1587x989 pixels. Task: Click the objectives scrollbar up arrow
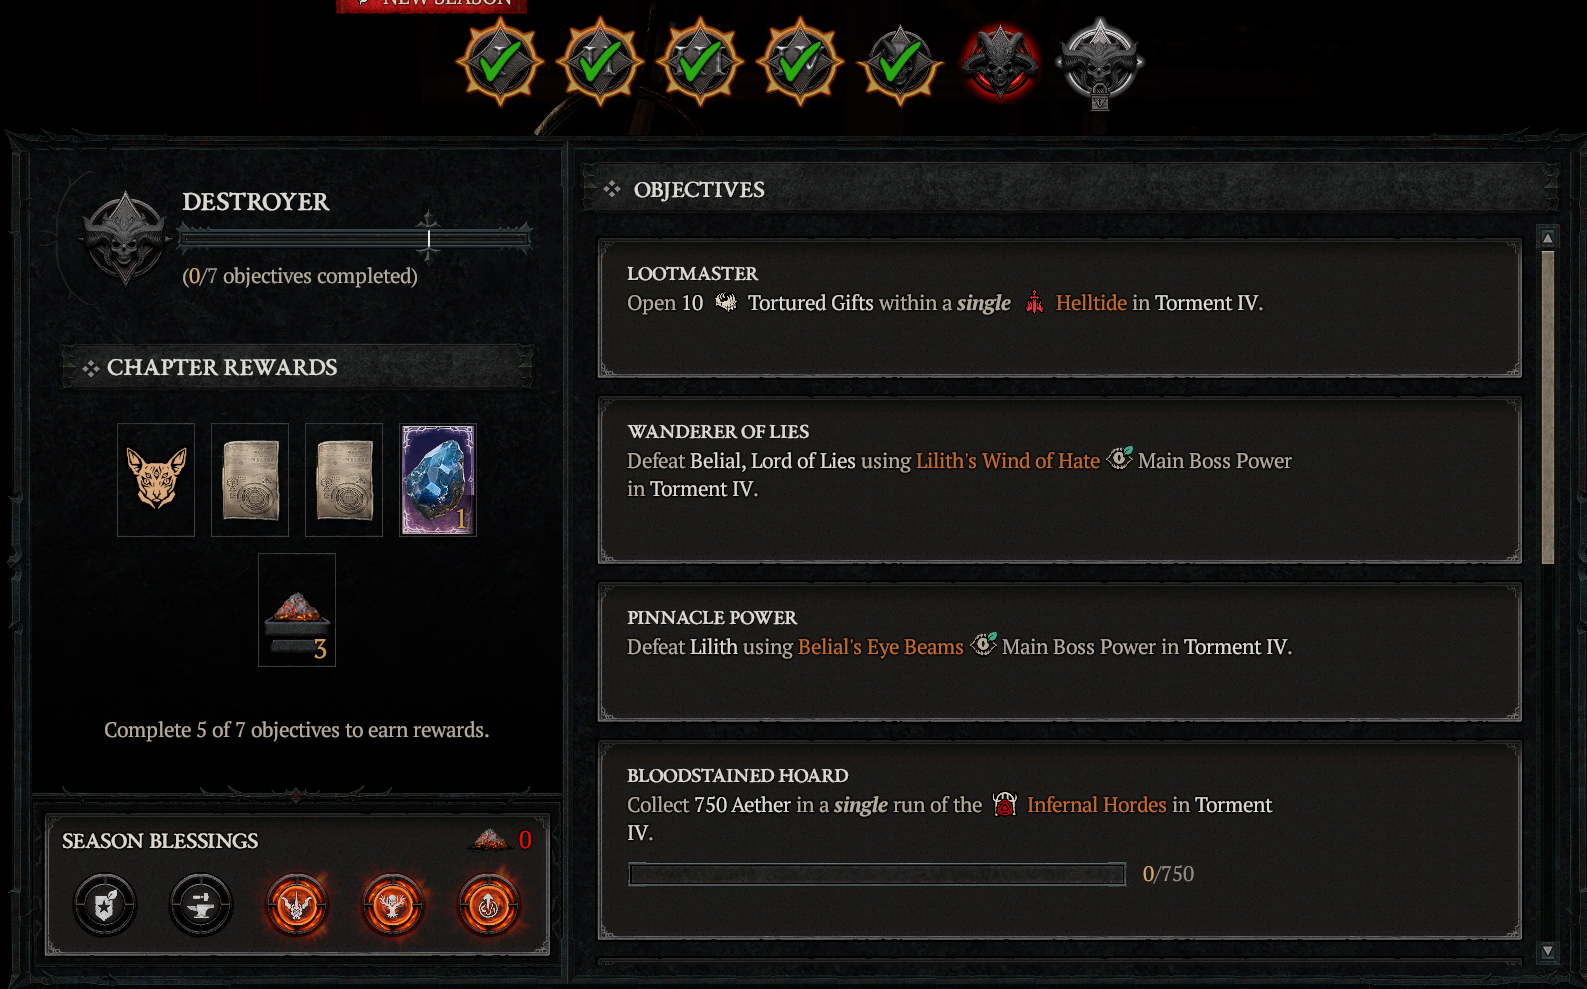pyautogui.click(x=1548, y=238)
